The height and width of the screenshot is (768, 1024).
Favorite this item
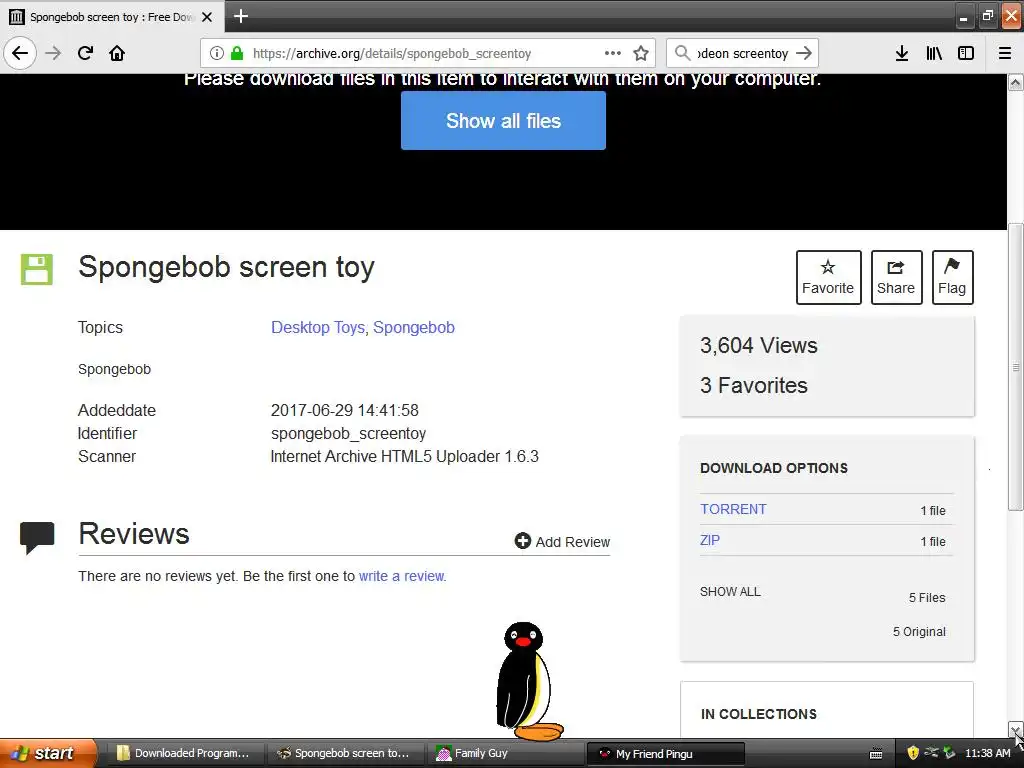pyautogui.click(x=828, y=277)
